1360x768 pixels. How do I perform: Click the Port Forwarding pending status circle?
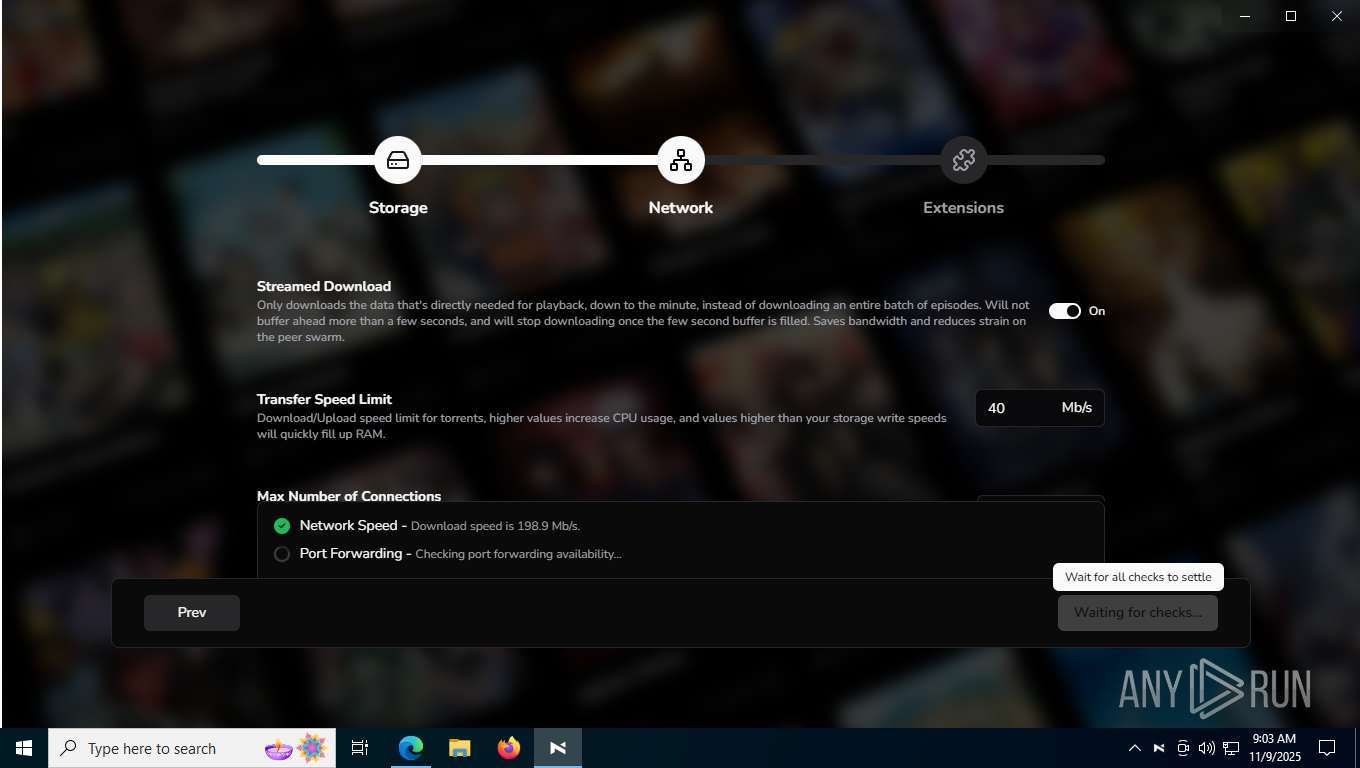pos(282,554)
